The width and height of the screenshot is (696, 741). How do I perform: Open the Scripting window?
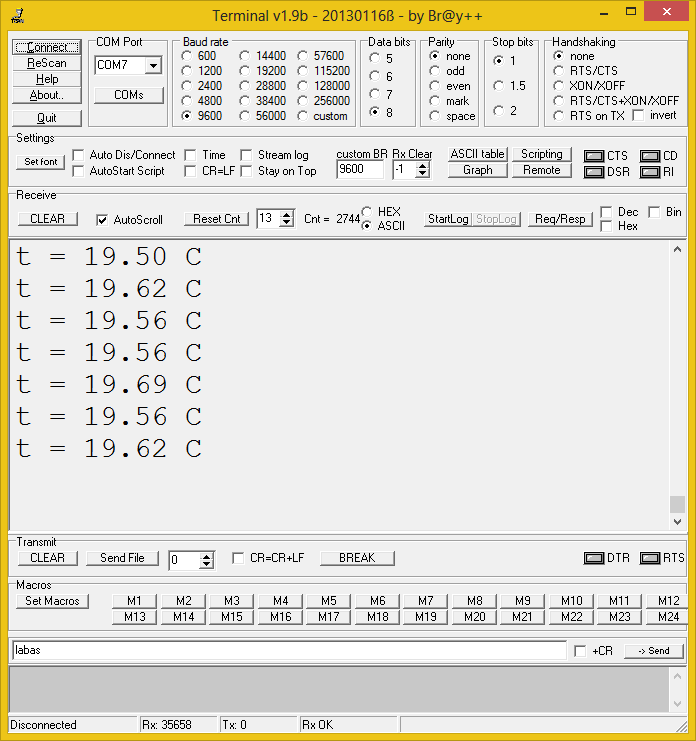541,154
